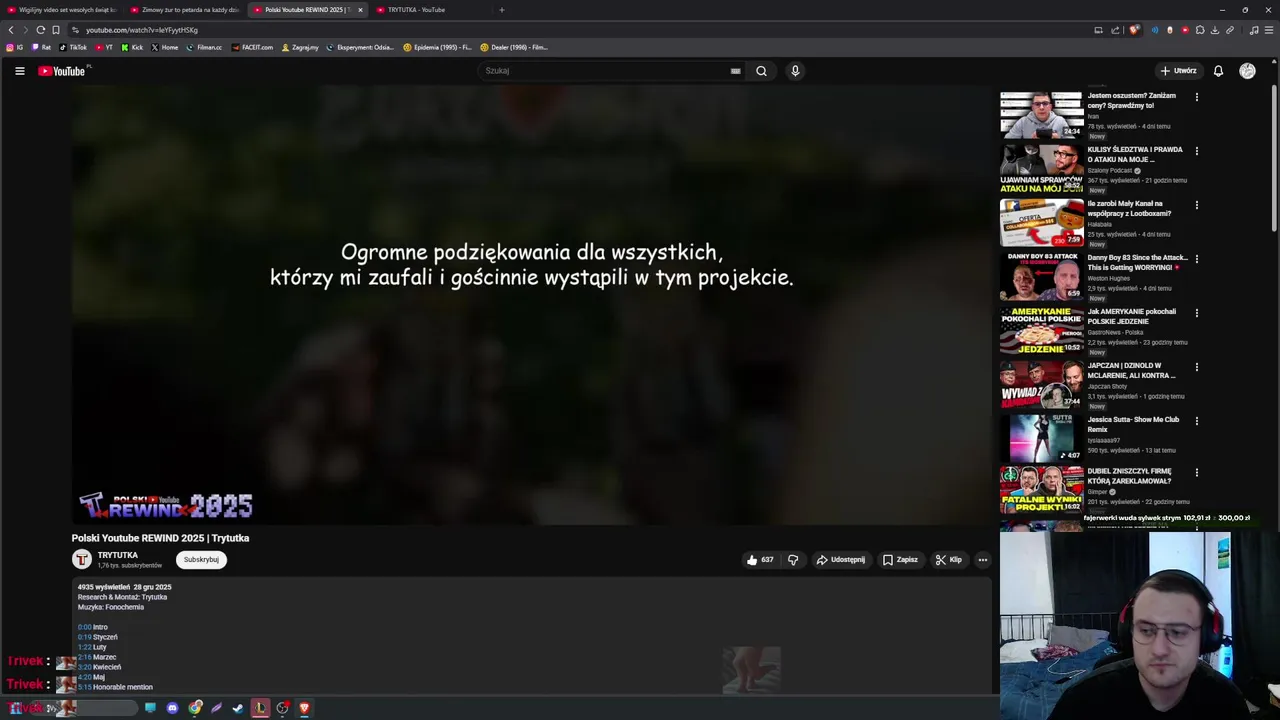This screenshot has width=1280, height=720.
Task: Open a new browser tab
Action: (501, 10)
